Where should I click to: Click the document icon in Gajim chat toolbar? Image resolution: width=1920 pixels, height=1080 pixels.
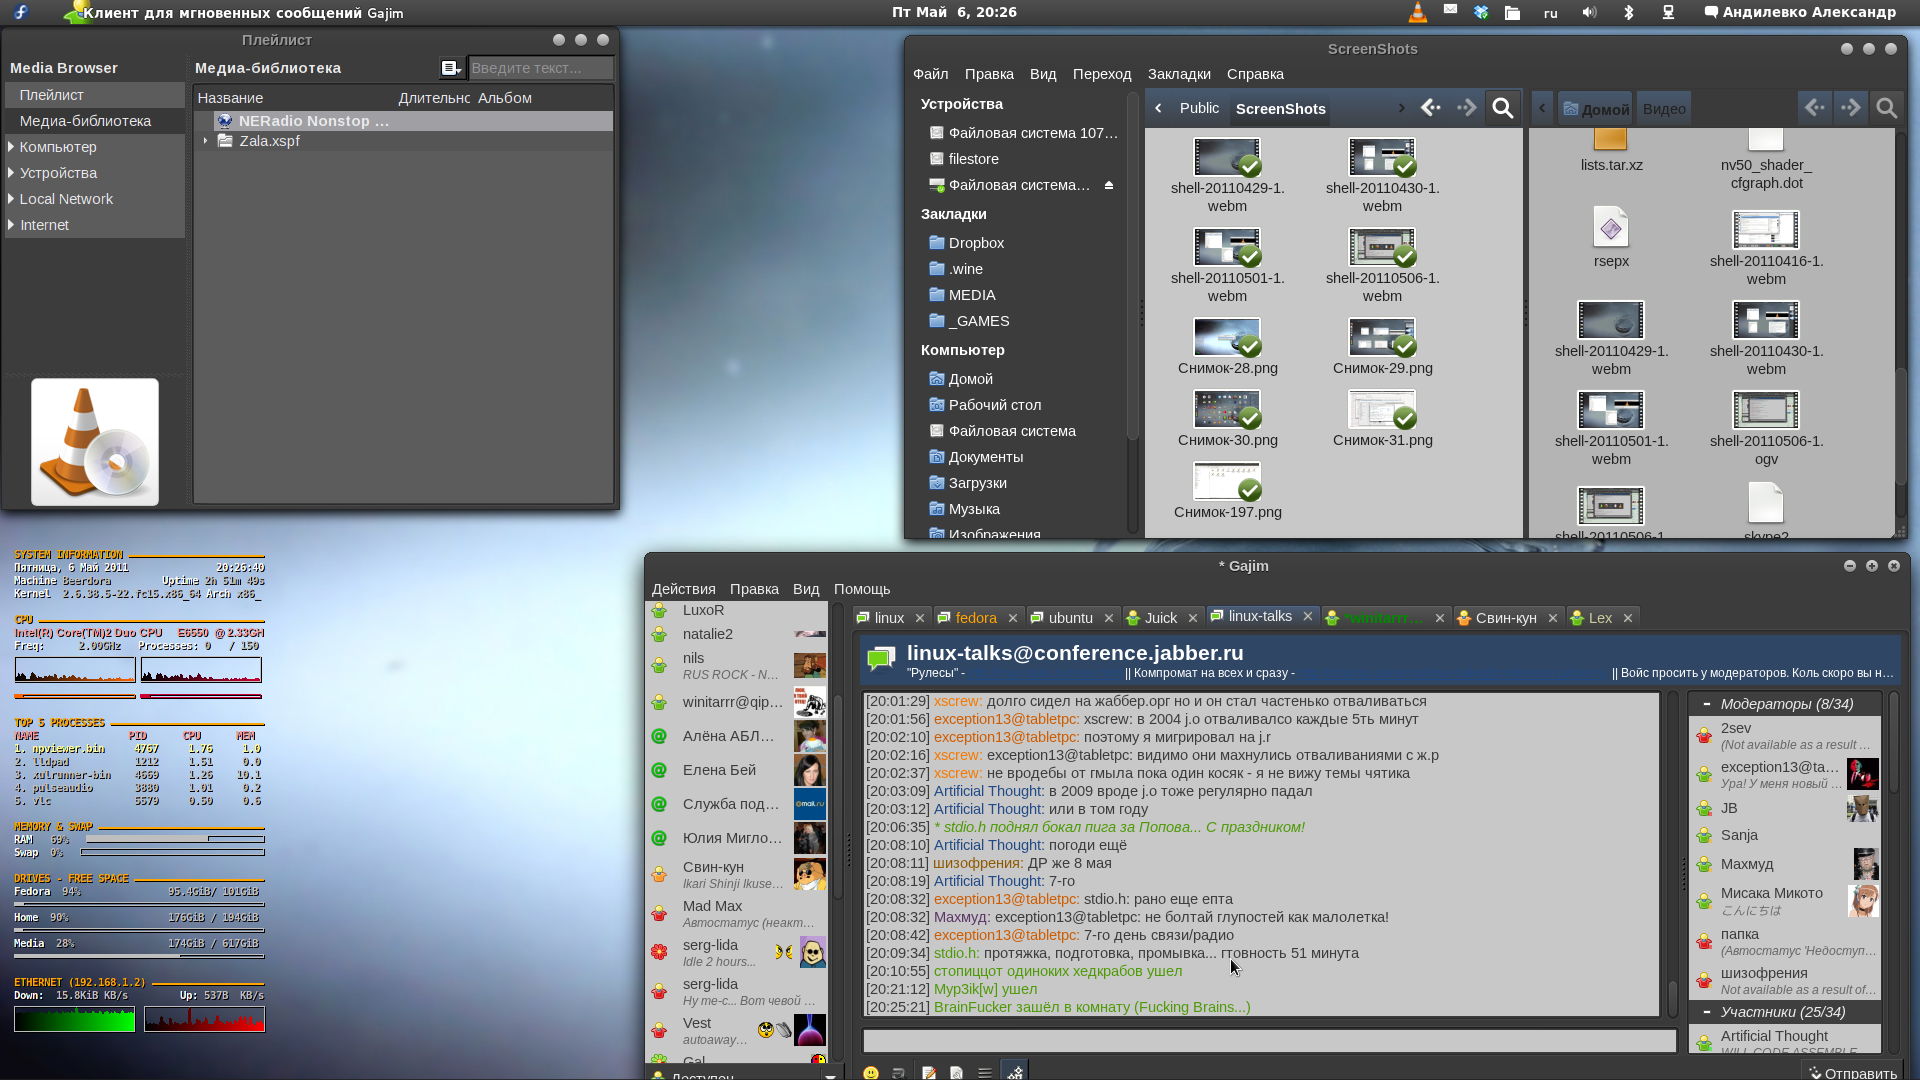pos(957,1072)
